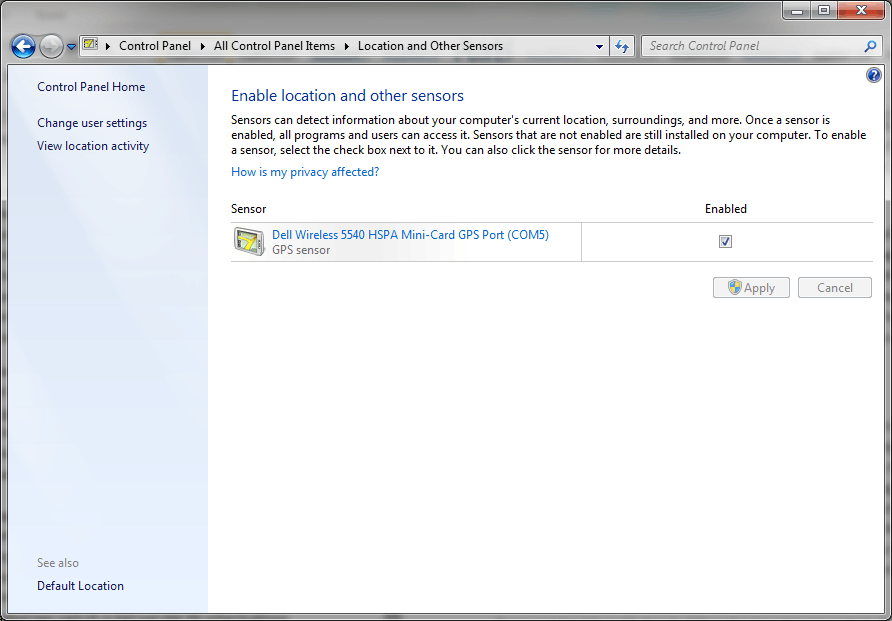Expand the arrow after Control Panel breadcrumb
The image size is (892, 621).
tap(203, 47)
